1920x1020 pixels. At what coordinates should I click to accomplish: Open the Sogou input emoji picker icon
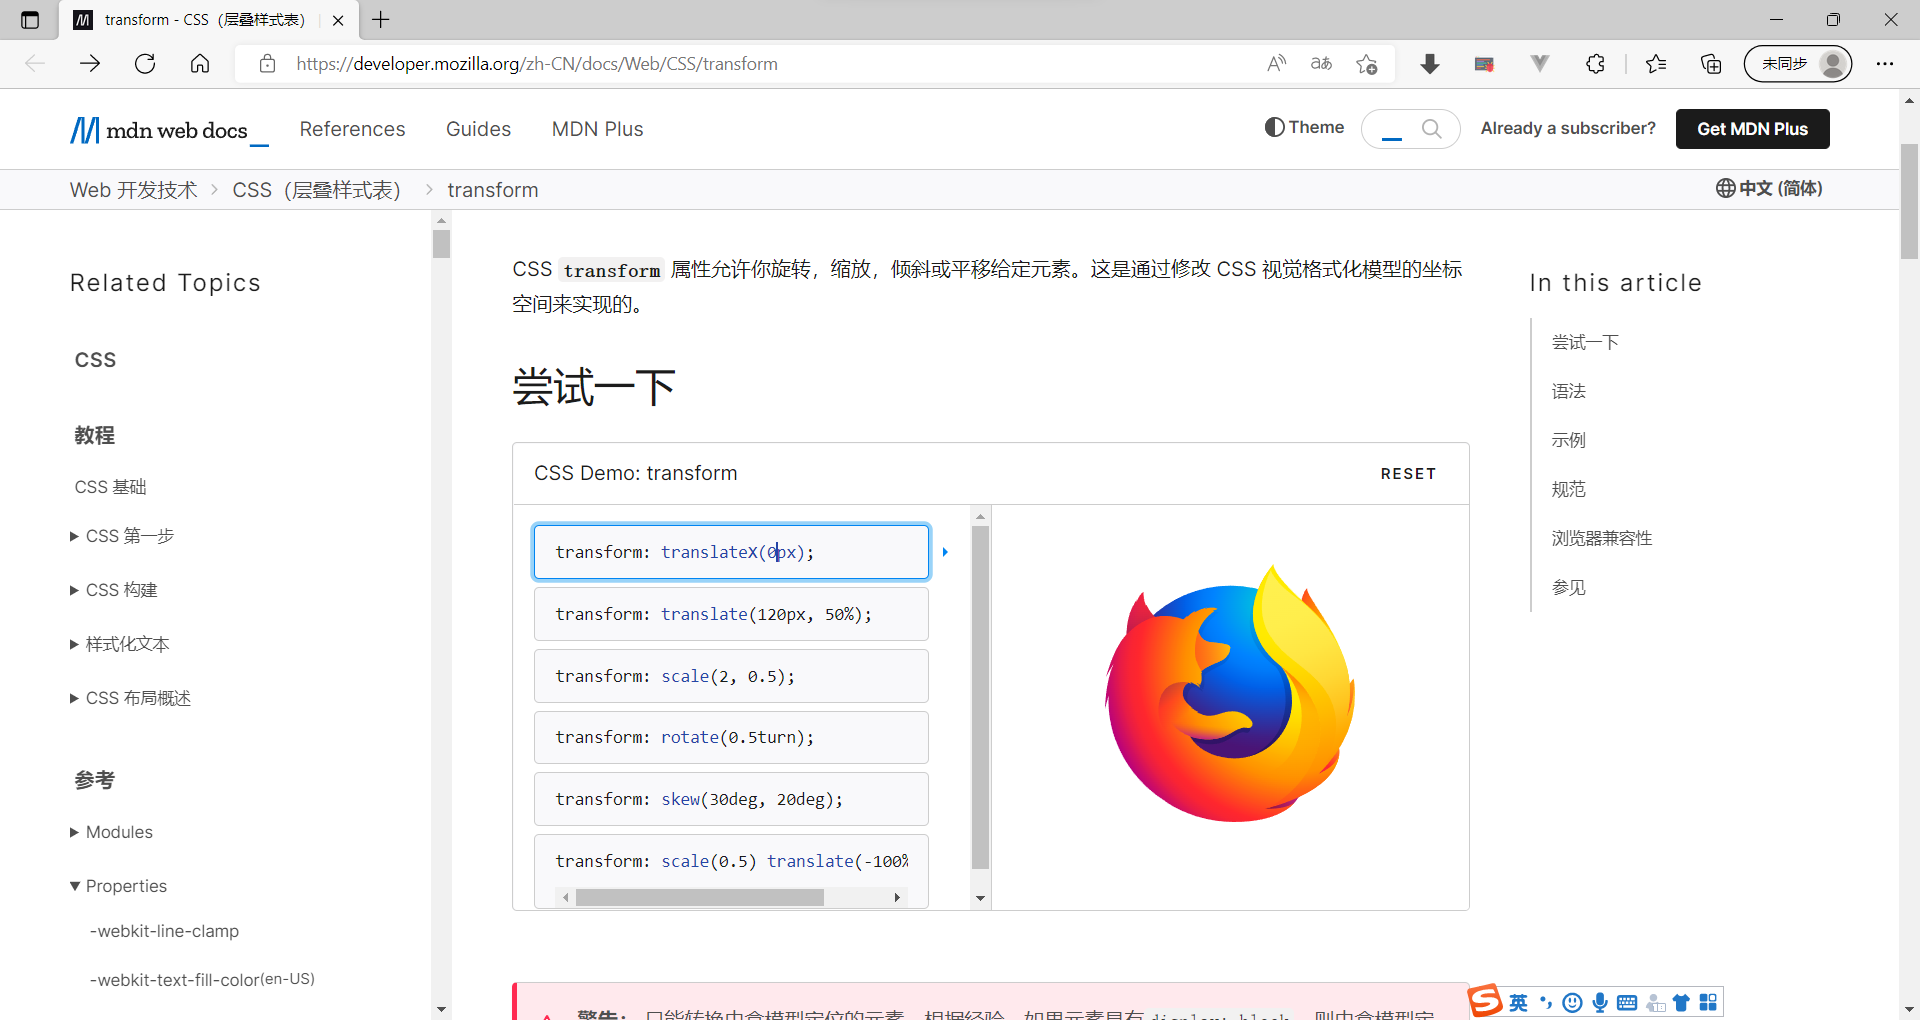[1573, 1002]
